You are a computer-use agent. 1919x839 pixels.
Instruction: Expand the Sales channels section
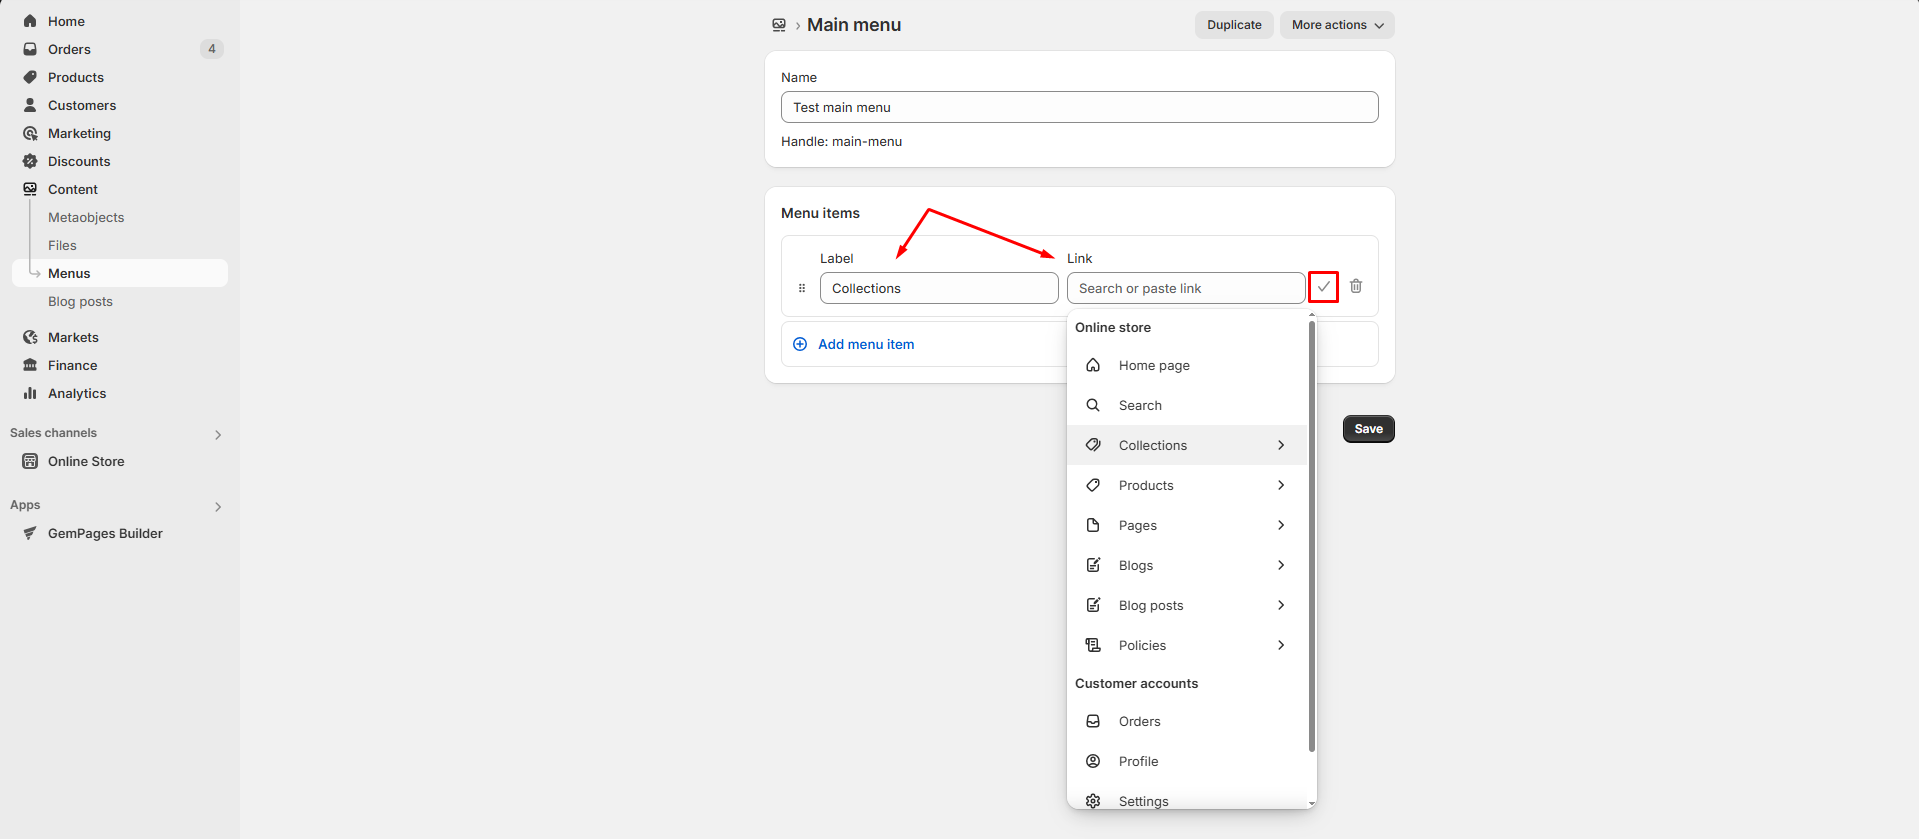click(218, 434)
